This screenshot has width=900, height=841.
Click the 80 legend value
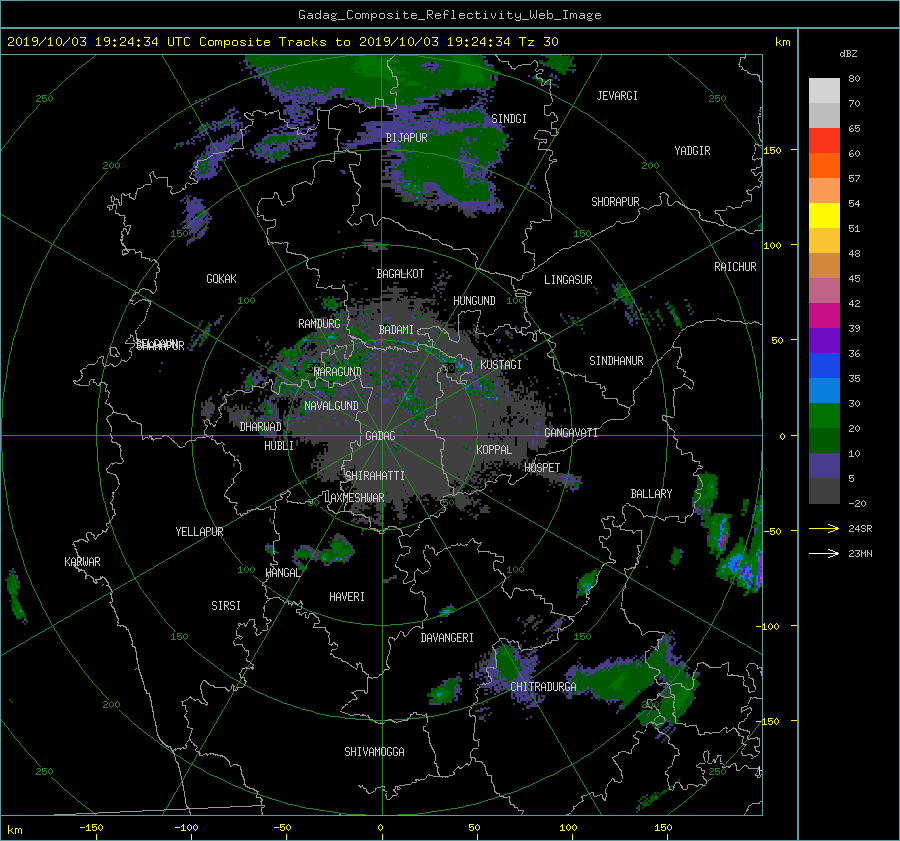pyautogui.click(x=854, y=79)
